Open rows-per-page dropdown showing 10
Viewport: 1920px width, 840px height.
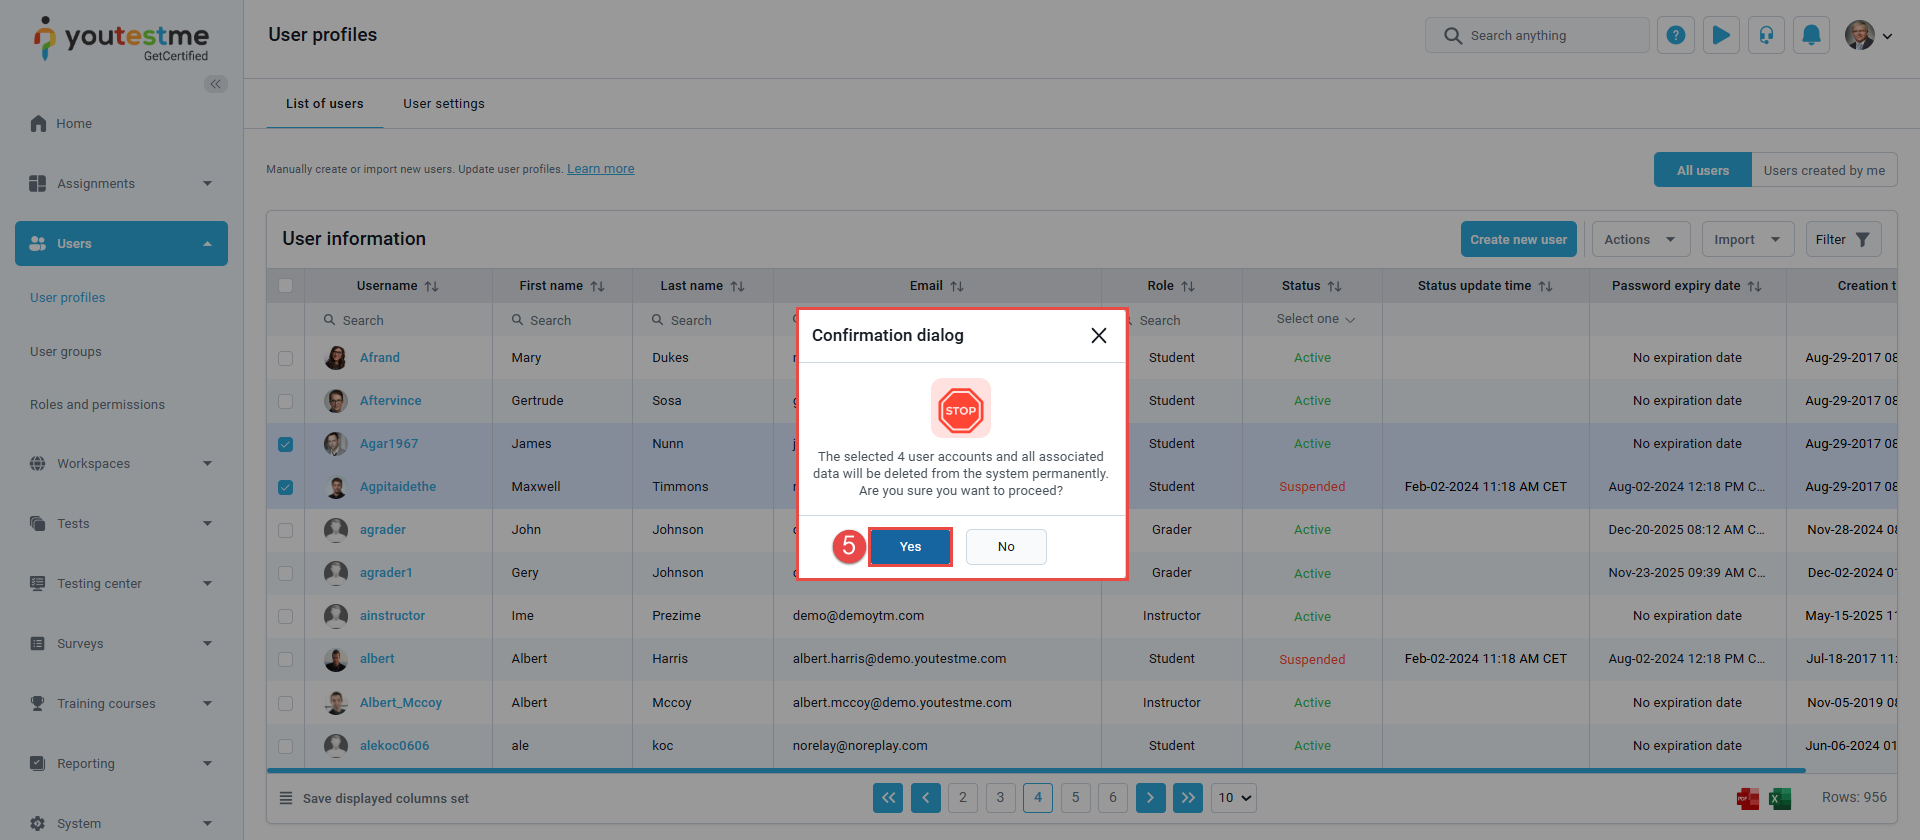point(1234,798)
